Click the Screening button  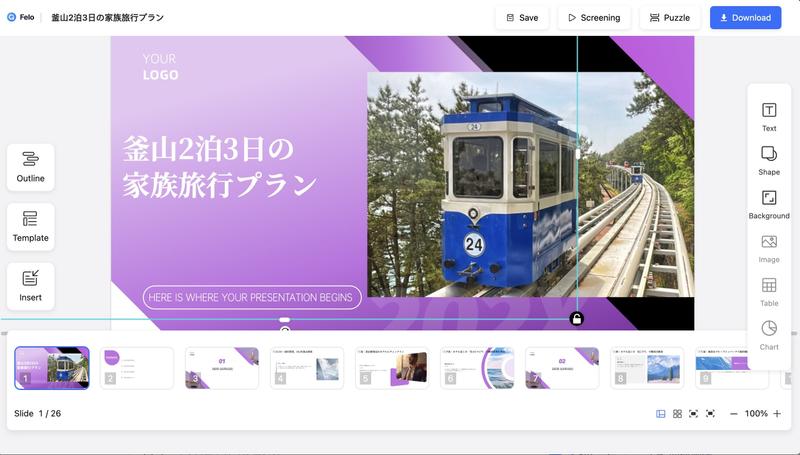click(x=594, y=18)
